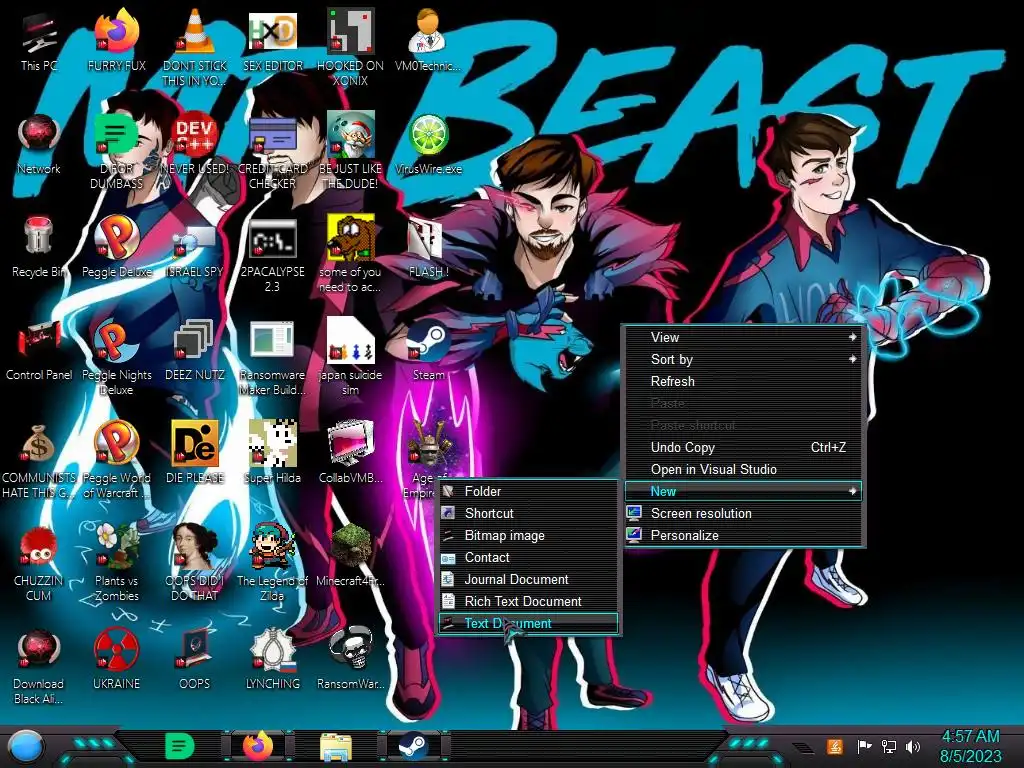Select the 2PACALYPSE 2.3 console icon
The width and height of the screenshot is (1024, 768).
click(x=272, y=255)
